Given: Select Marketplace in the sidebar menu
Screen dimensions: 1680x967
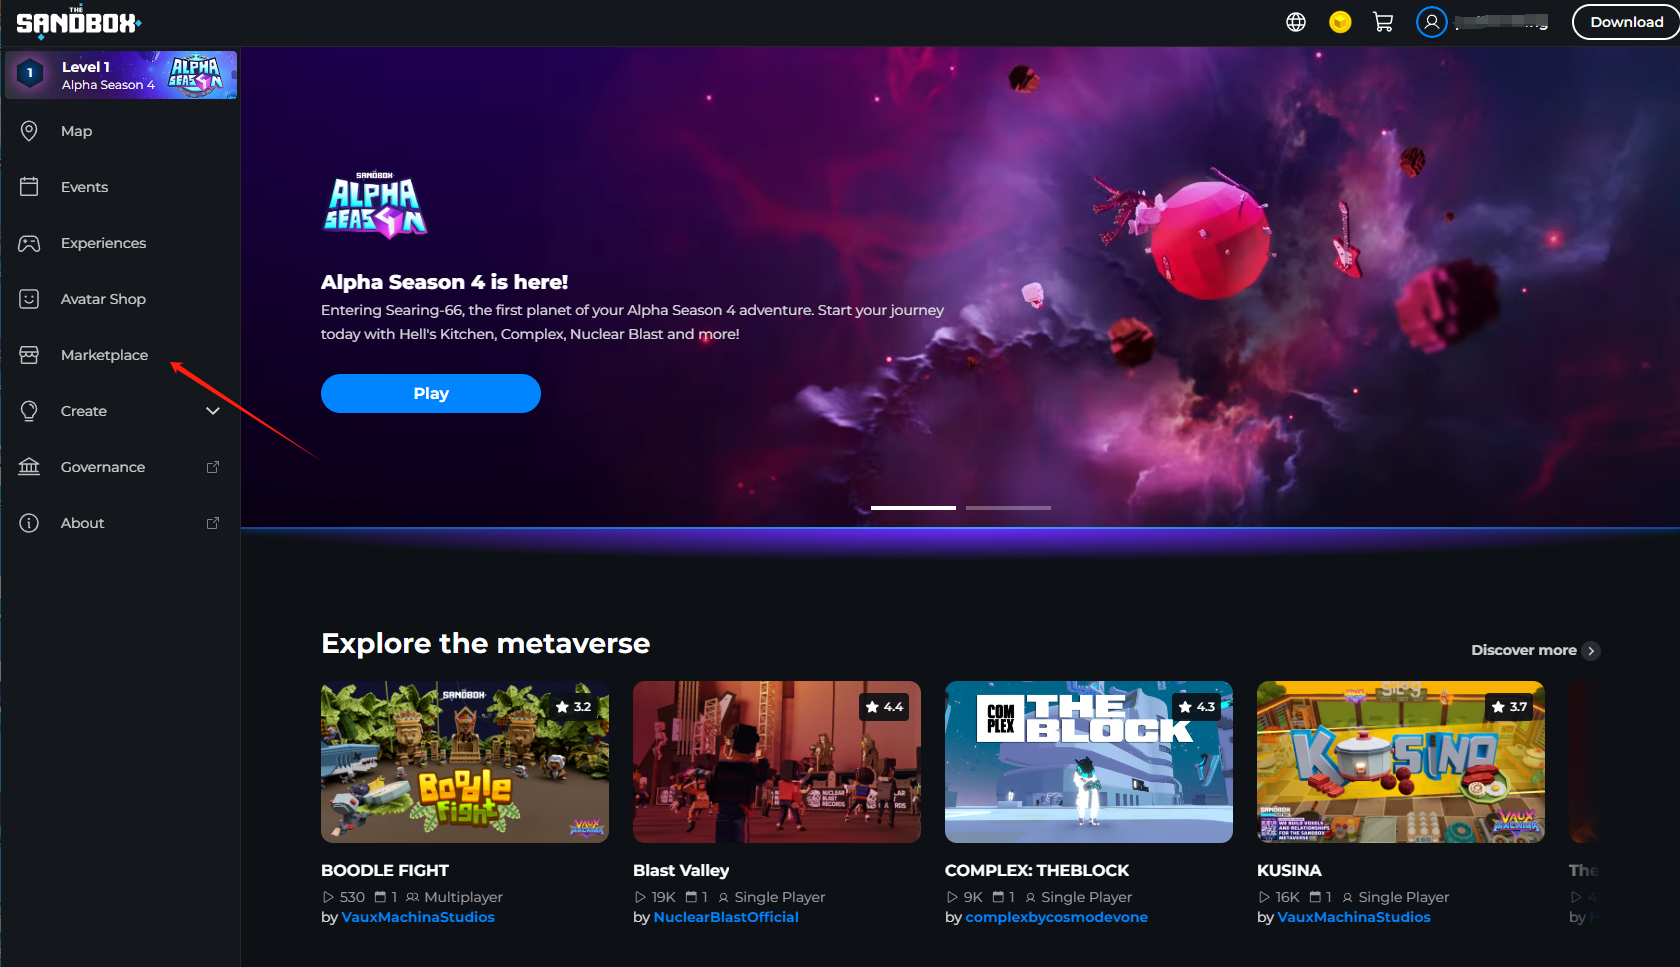Looking at the screenshot, I should point(104,355).
